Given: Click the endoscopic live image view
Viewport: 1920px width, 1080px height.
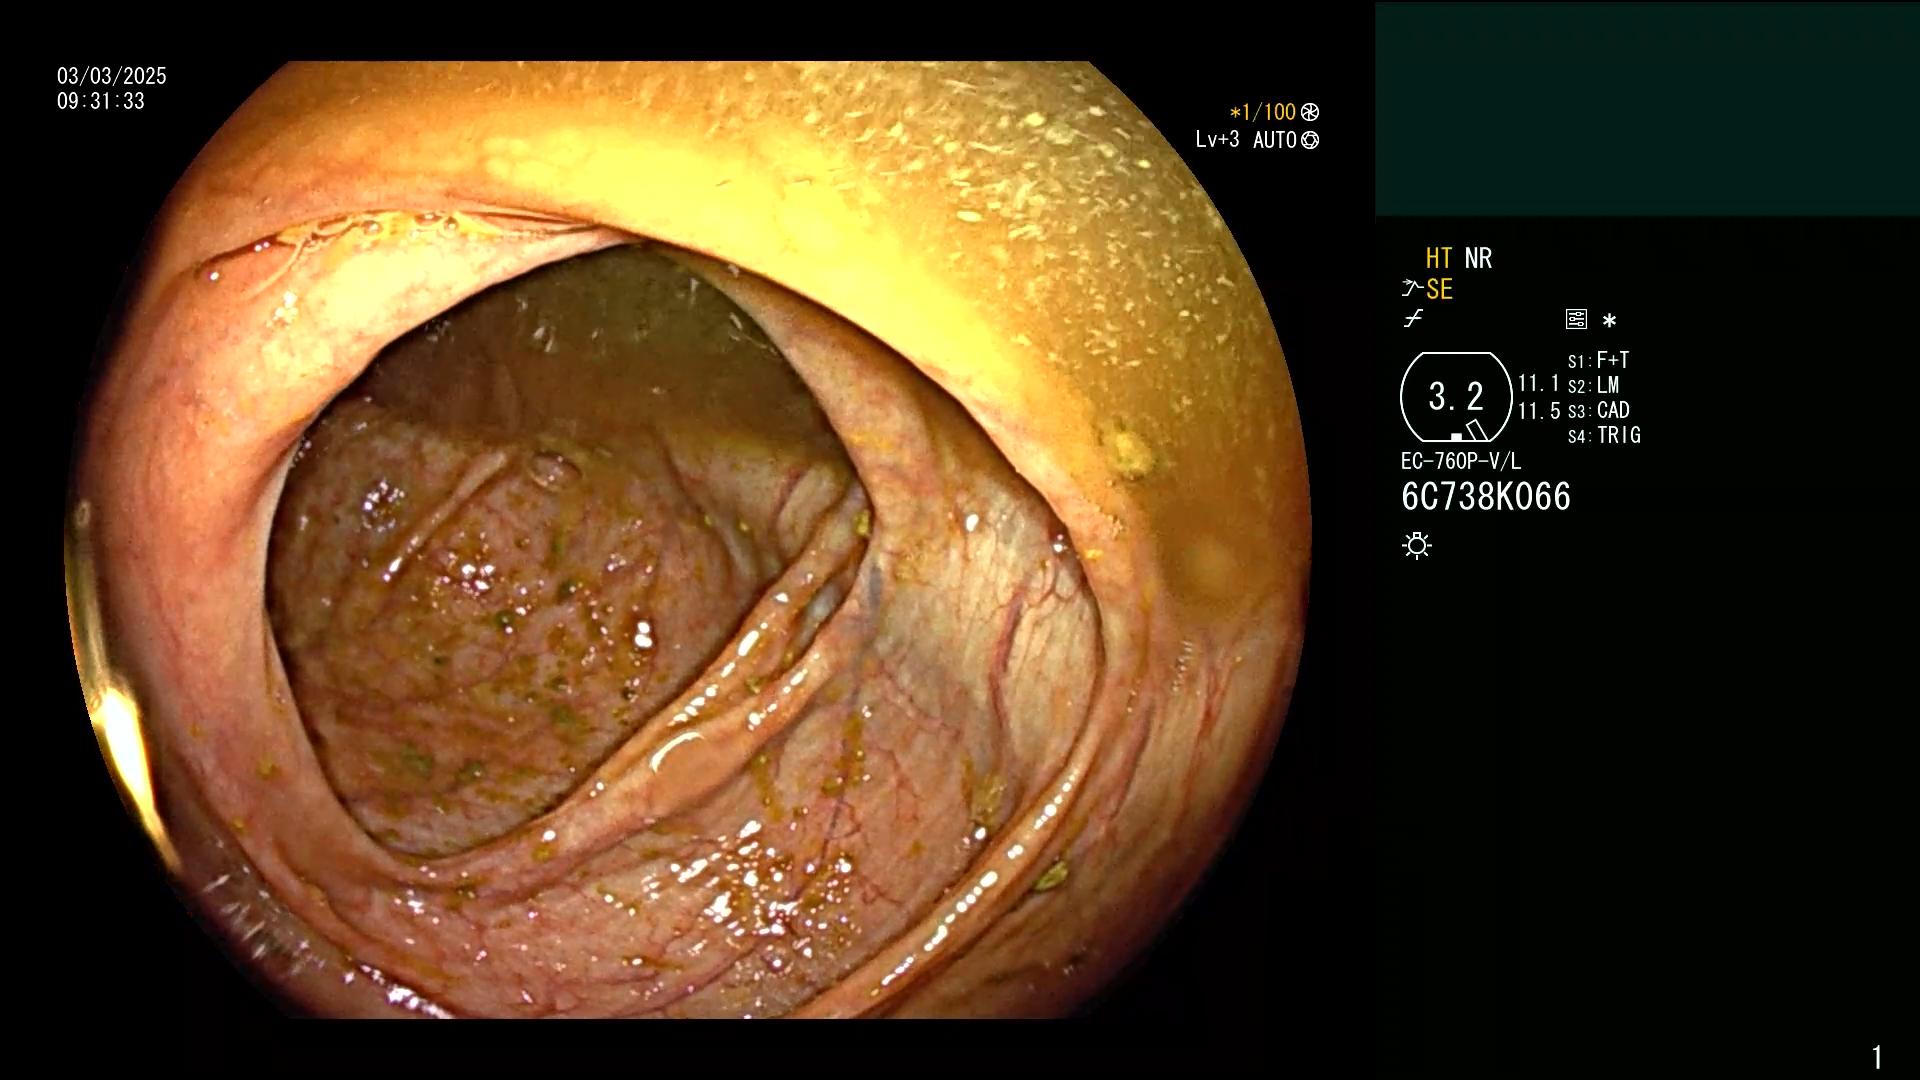Looking at the screenshot, I should tap(688, 540).
